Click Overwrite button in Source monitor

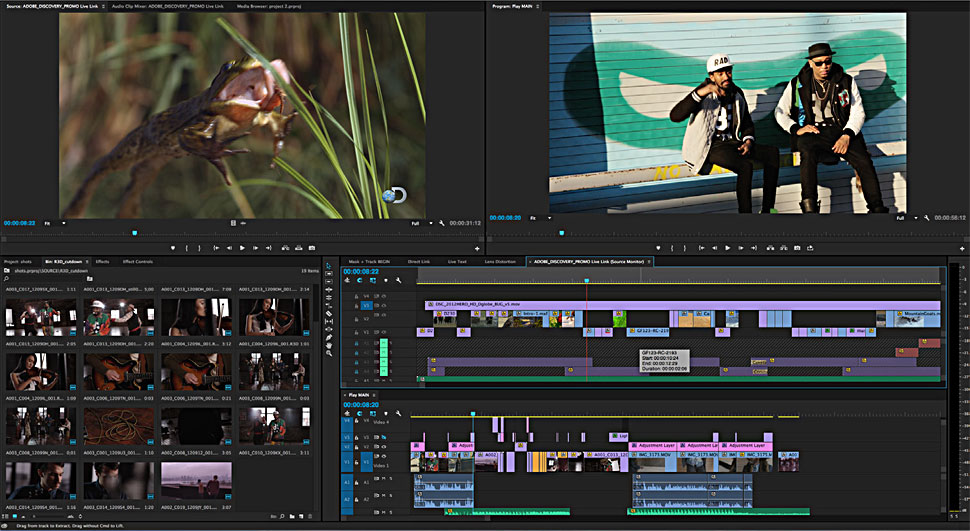point(299,248)
